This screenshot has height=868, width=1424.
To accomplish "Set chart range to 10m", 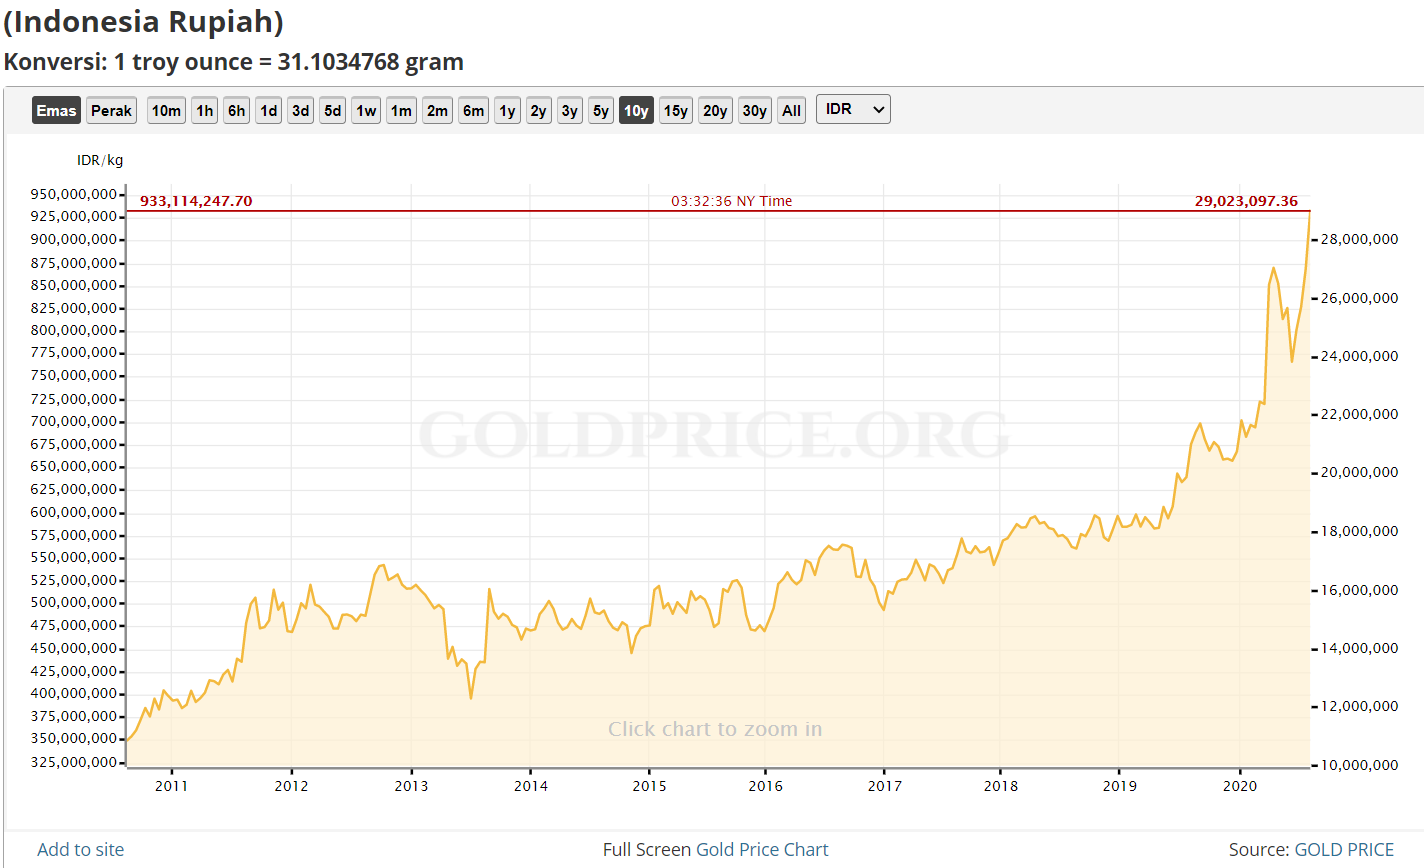I will point(166,111).
